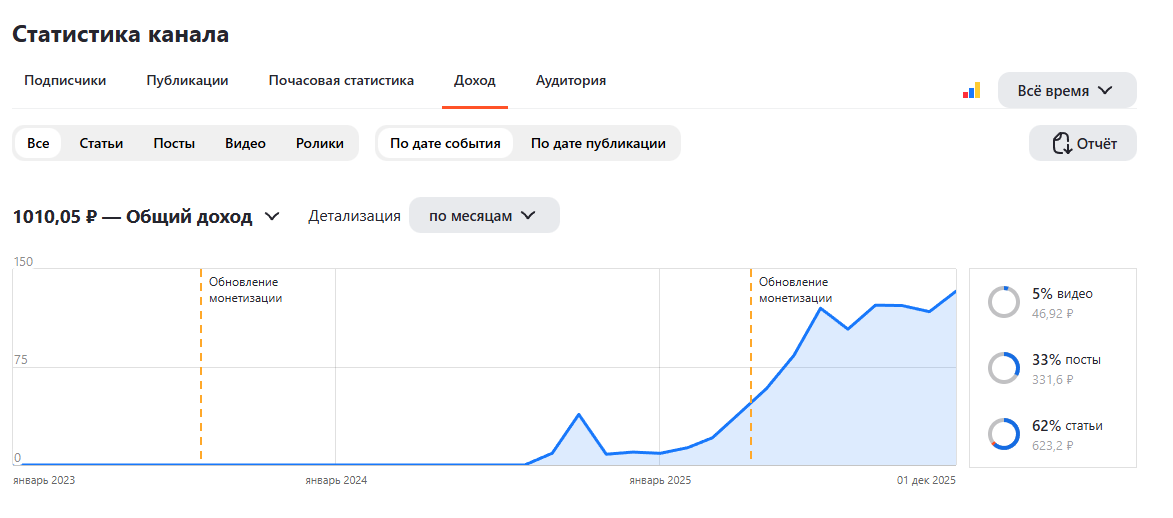Screen dimensions: 1173x518
Task: Expand the 'Общий доход' metric chevron
Action: click(x=272, y=216)
